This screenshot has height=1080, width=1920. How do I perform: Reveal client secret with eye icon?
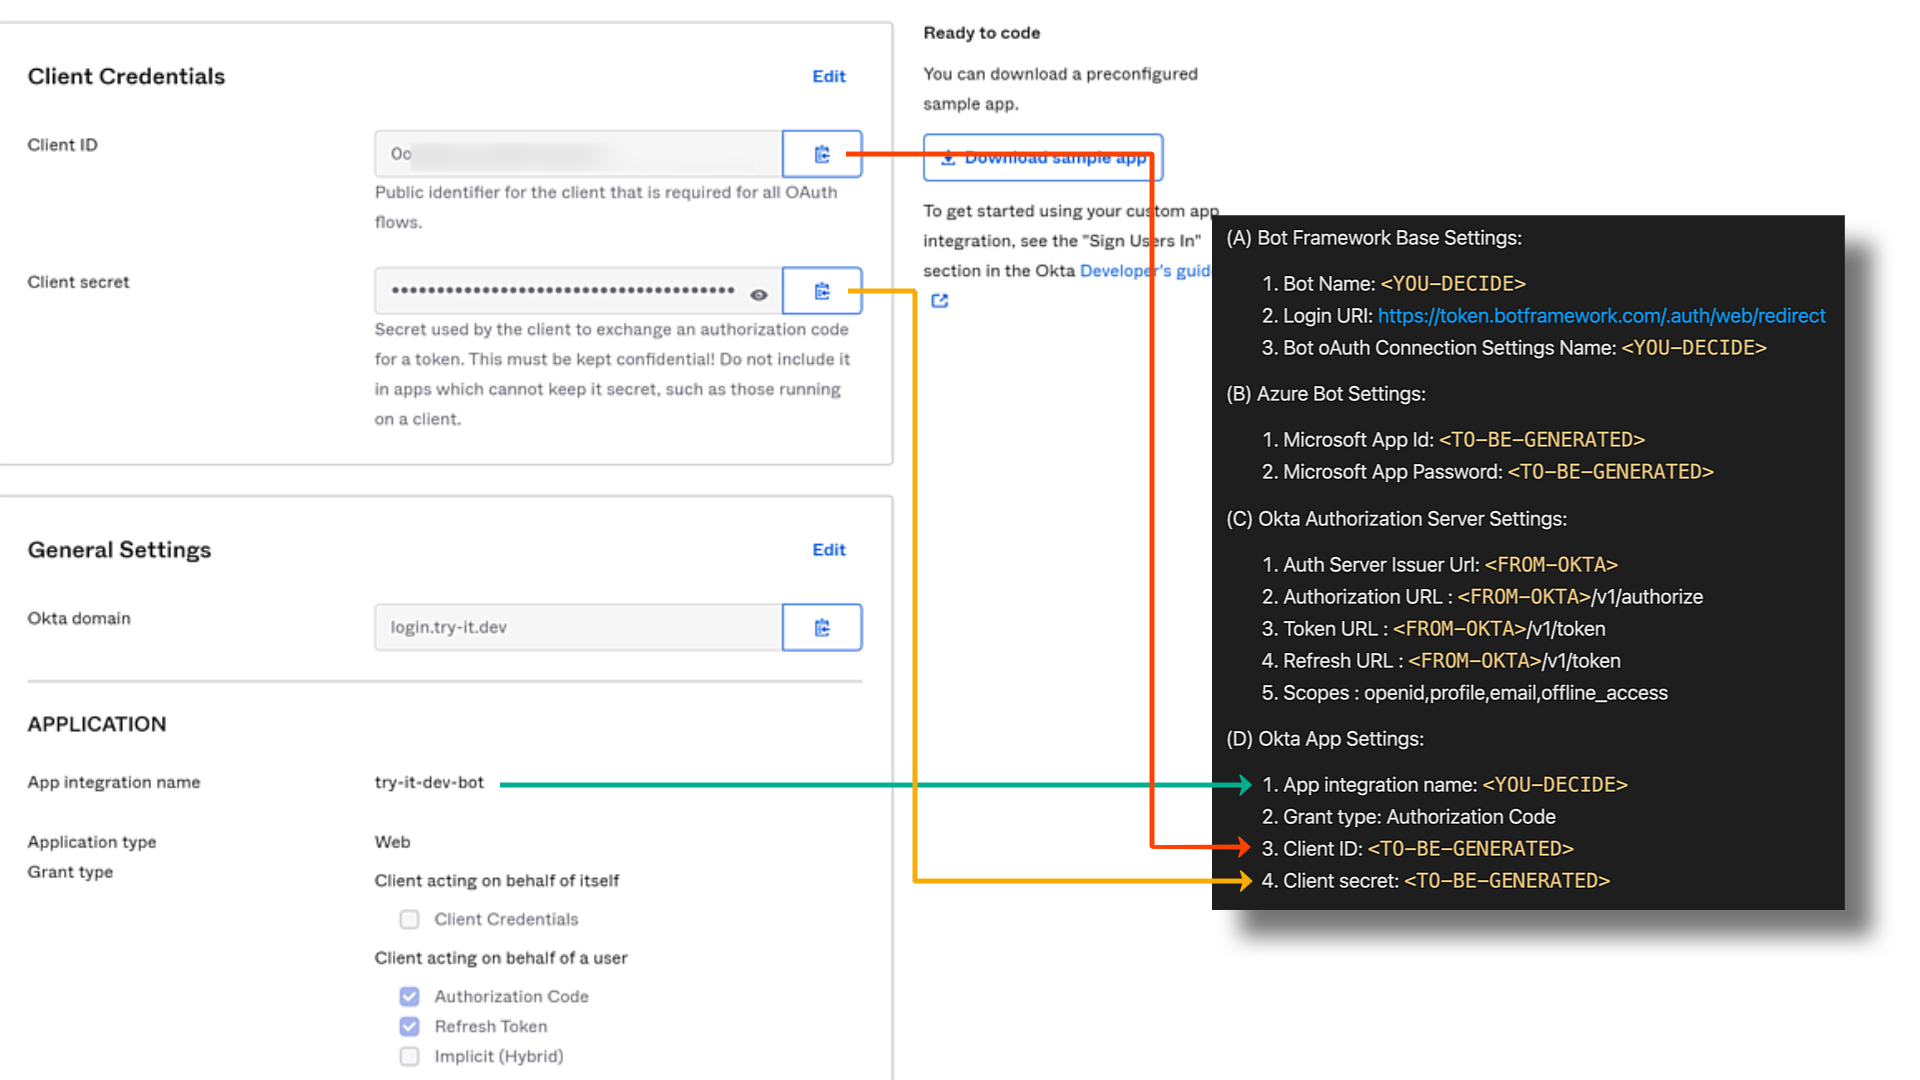pos(759,295)
